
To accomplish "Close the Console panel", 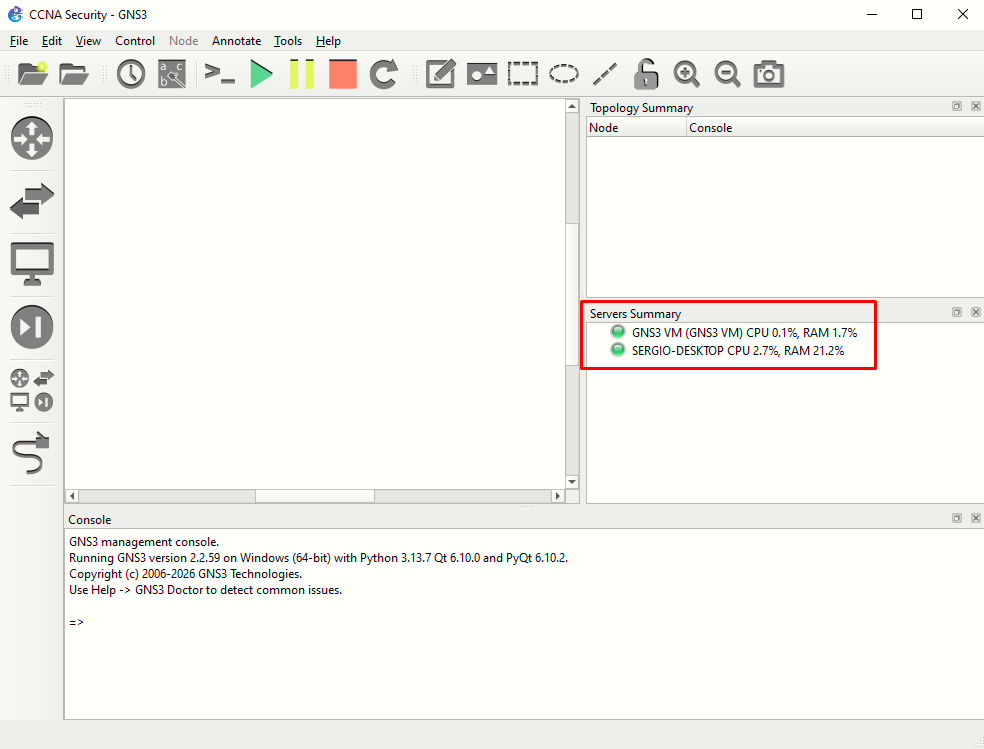I will (x=975, y=518).
